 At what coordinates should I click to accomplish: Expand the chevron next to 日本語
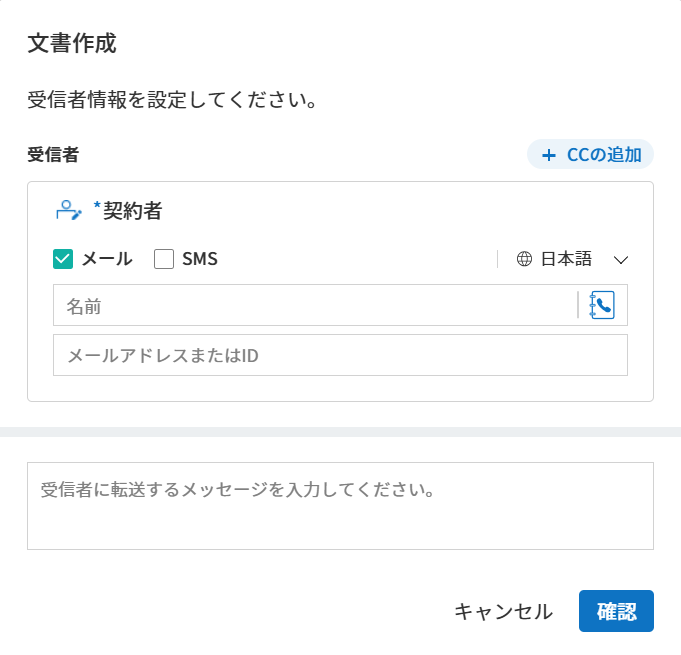pyautogui.click(x=620, y=259)
